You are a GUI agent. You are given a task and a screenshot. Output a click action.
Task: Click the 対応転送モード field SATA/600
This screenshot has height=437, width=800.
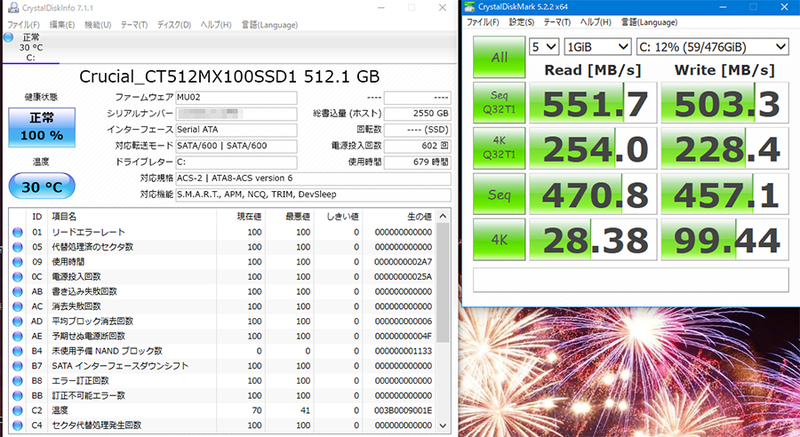pos(236,146)
